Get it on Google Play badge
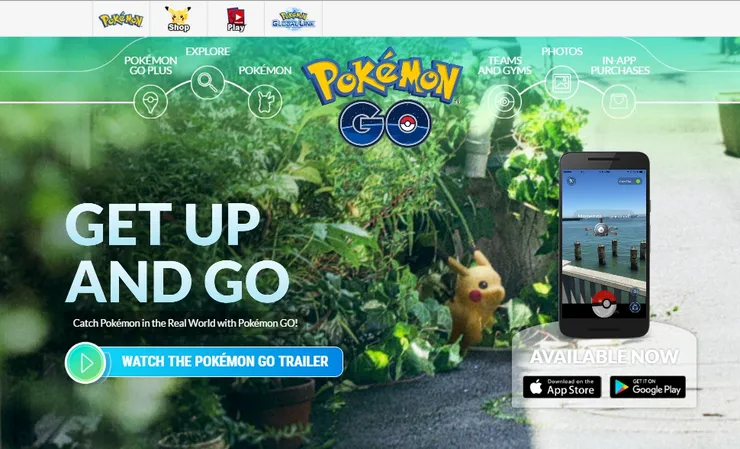740x449 pixels. pyautogui.click(x=648, y=387)
